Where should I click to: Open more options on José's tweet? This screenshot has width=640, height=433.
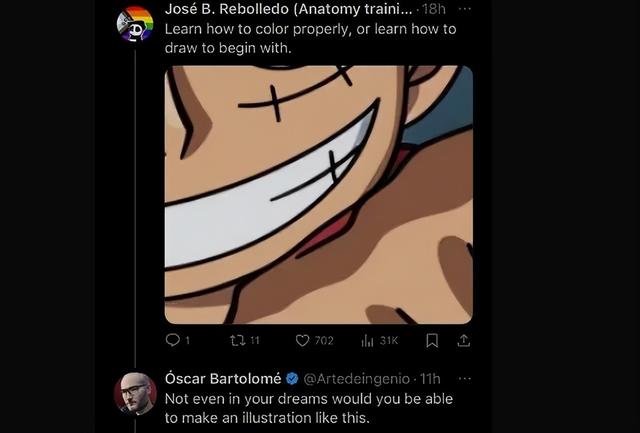tap(465, 9)
